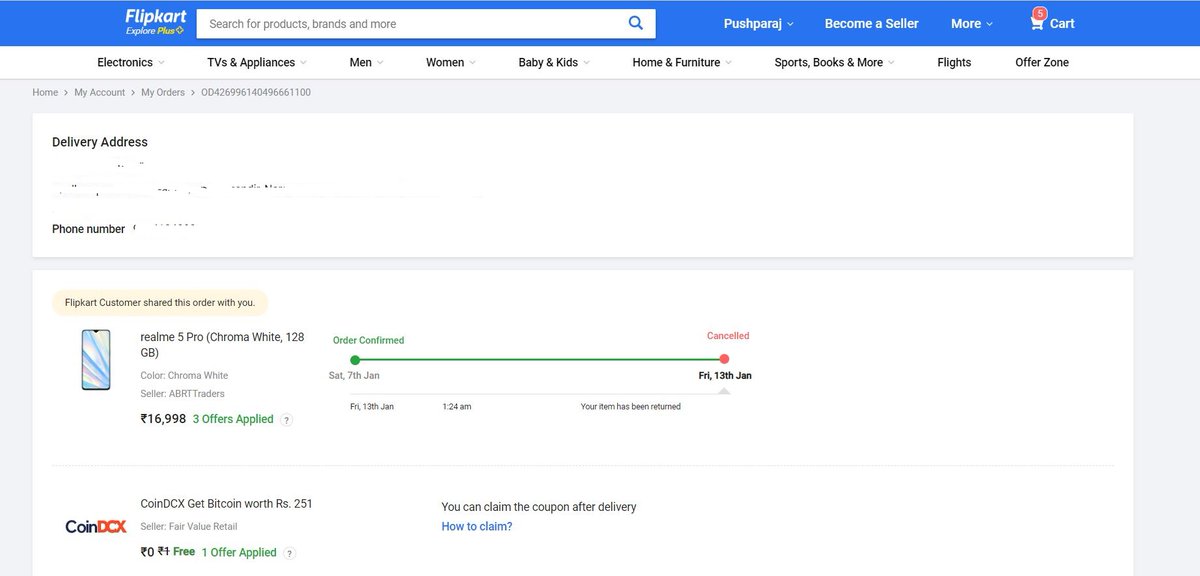This screenshot has height=576, width=1200.
Task: Open CoinDCX Get Bitcoin offer title
Action: click(x=226, y=504)
